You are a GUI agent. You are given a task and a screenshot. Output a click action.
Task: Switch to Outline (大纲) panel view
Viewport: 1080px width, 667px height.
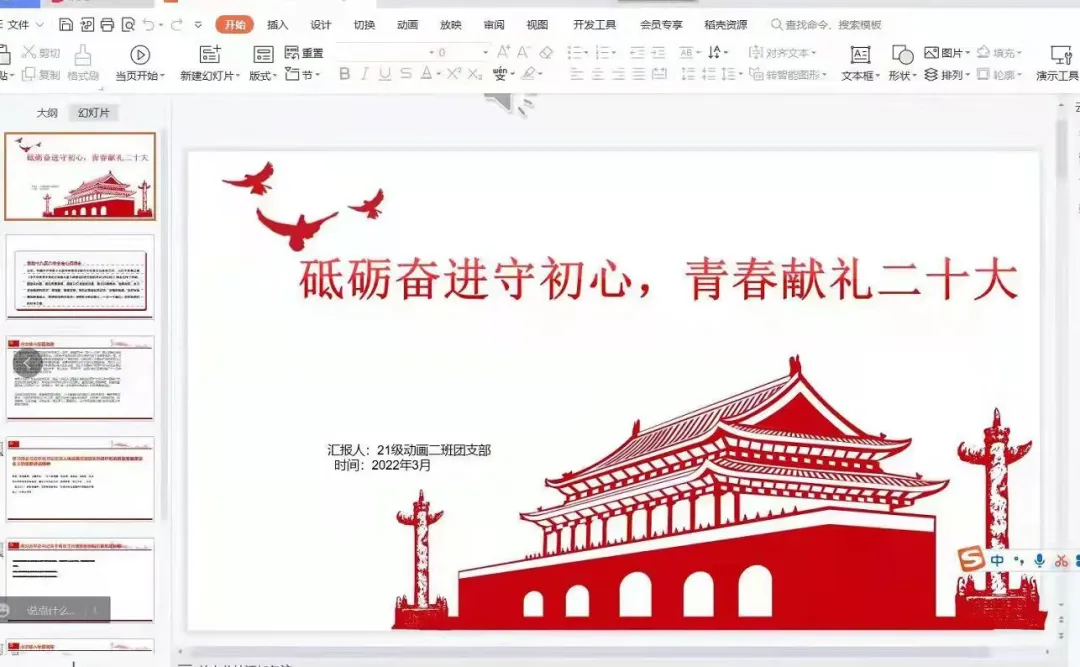[x=47, y=113]
